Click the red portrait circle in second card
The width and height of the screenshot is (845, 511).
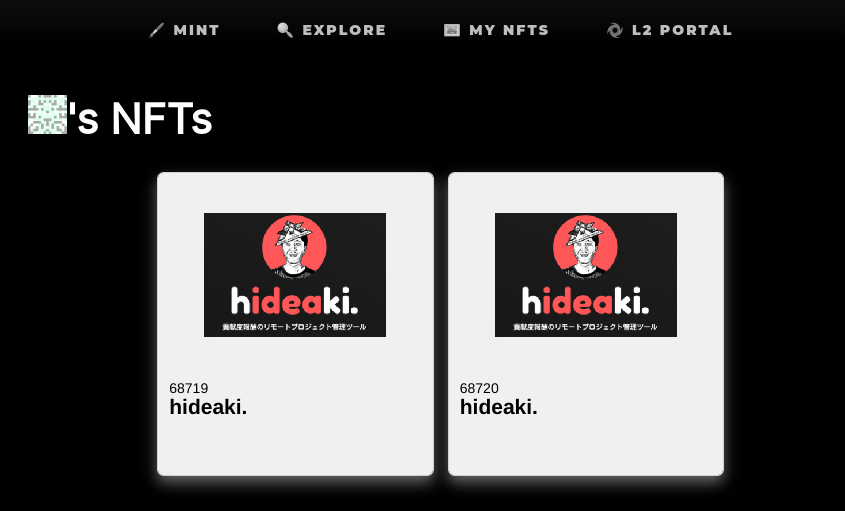pos(585,247)
